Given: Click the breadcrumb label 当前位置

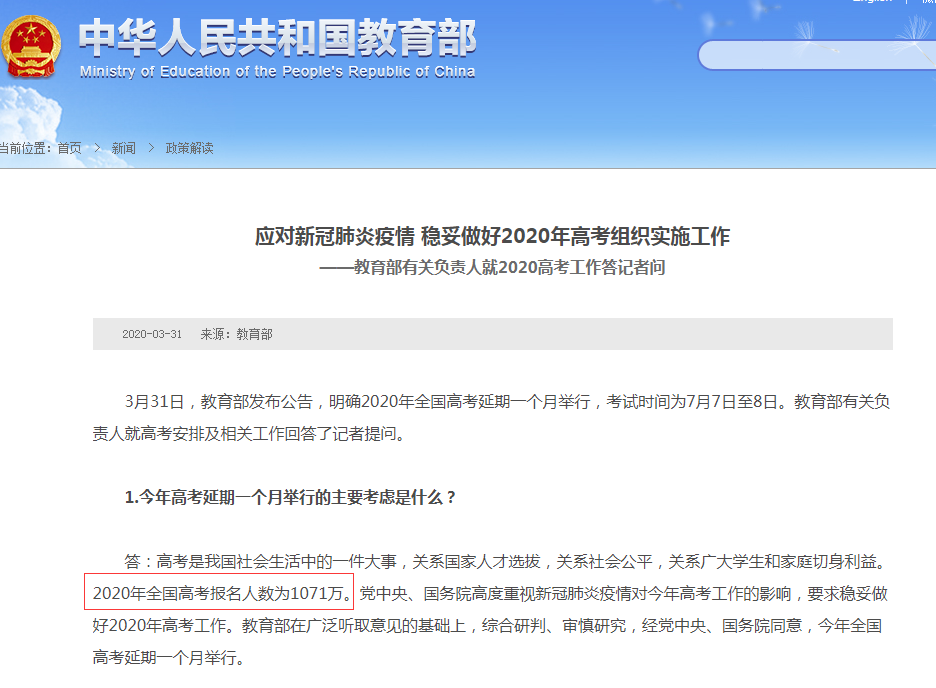Looking at the screenshot, I should pyautogui.click(x=26, y=148).
